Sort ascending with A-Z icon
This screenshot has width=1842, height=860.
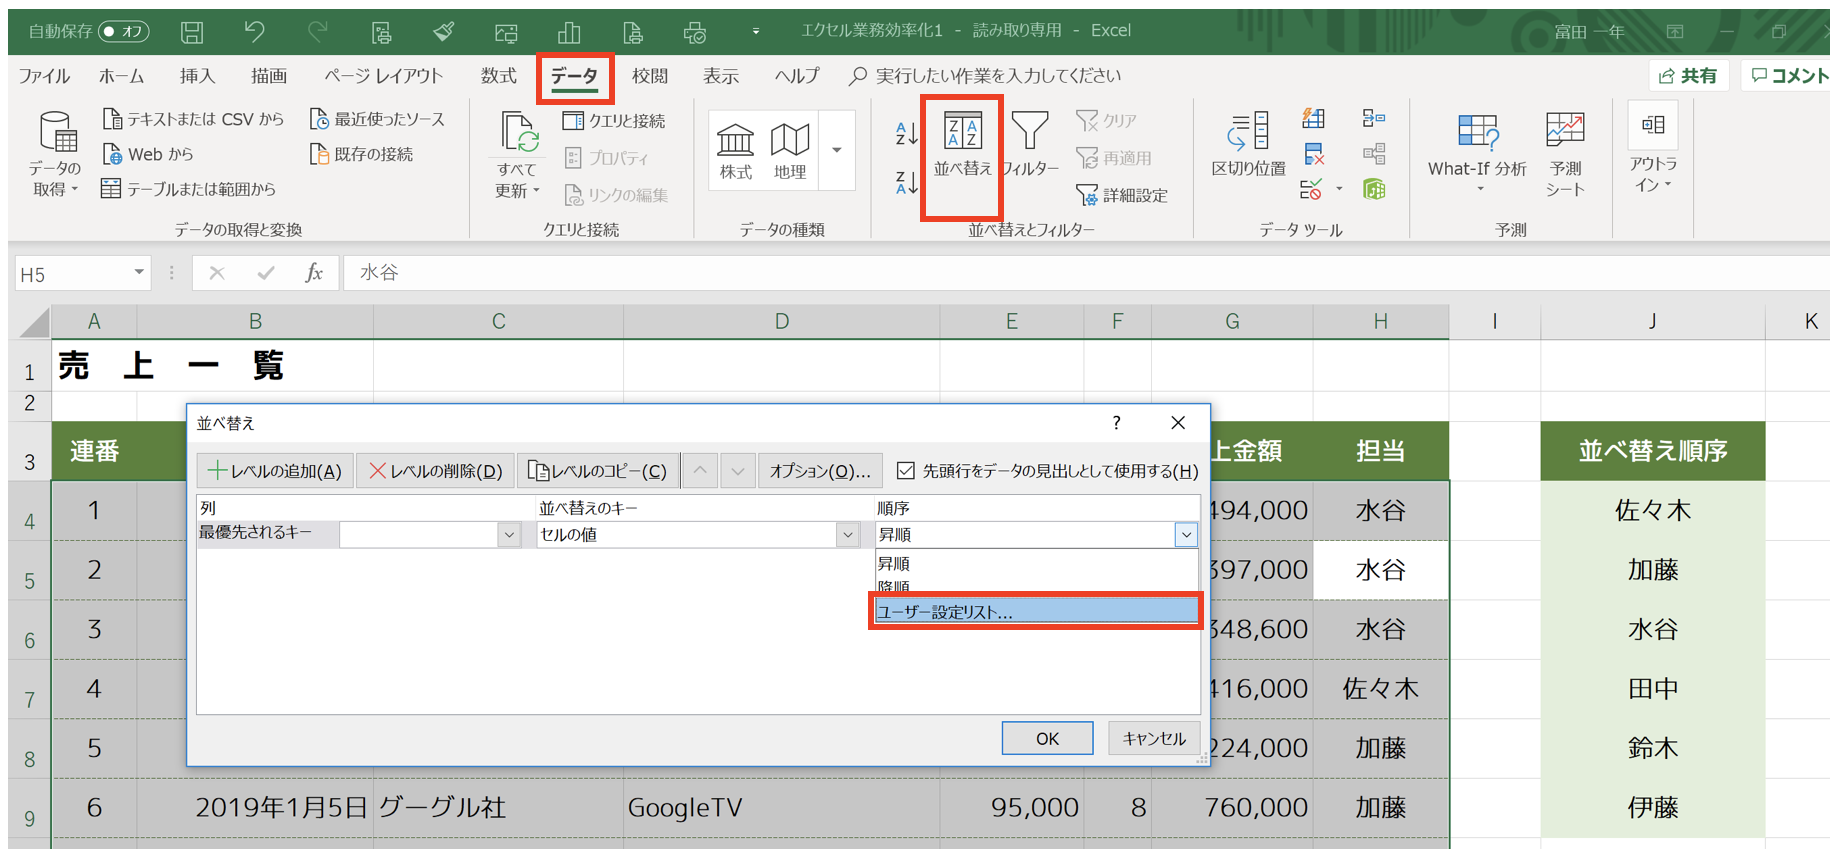[x=907, y=132]
